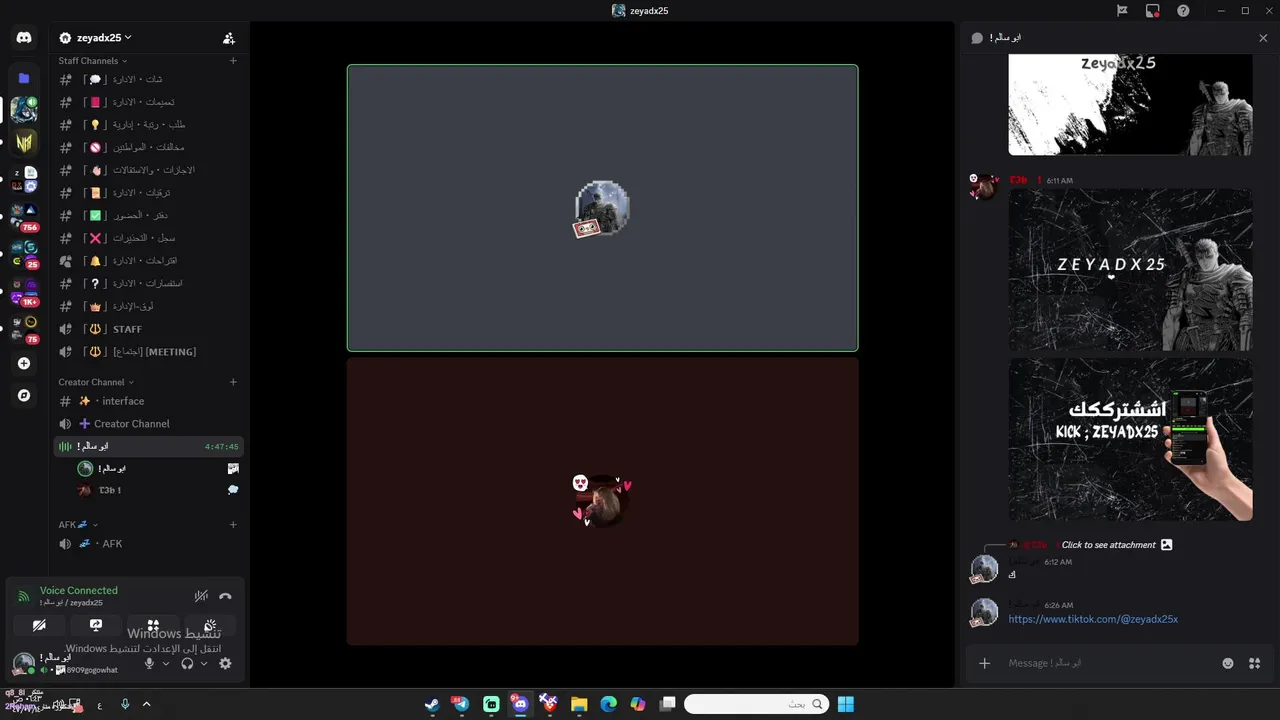Select user Ƹ3b in voice channel list
The width and height of the screenshot is (1280, 720).
click(x=158, y=490)
